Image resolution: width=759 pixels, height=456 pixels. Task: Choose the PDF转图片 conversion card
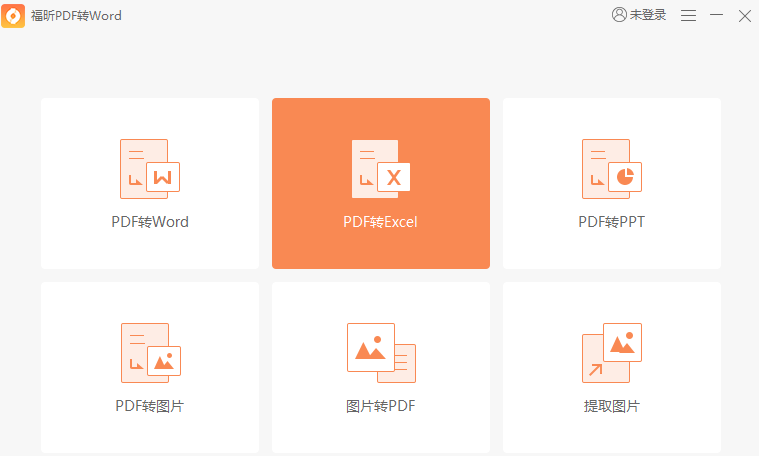click(150, 367)
